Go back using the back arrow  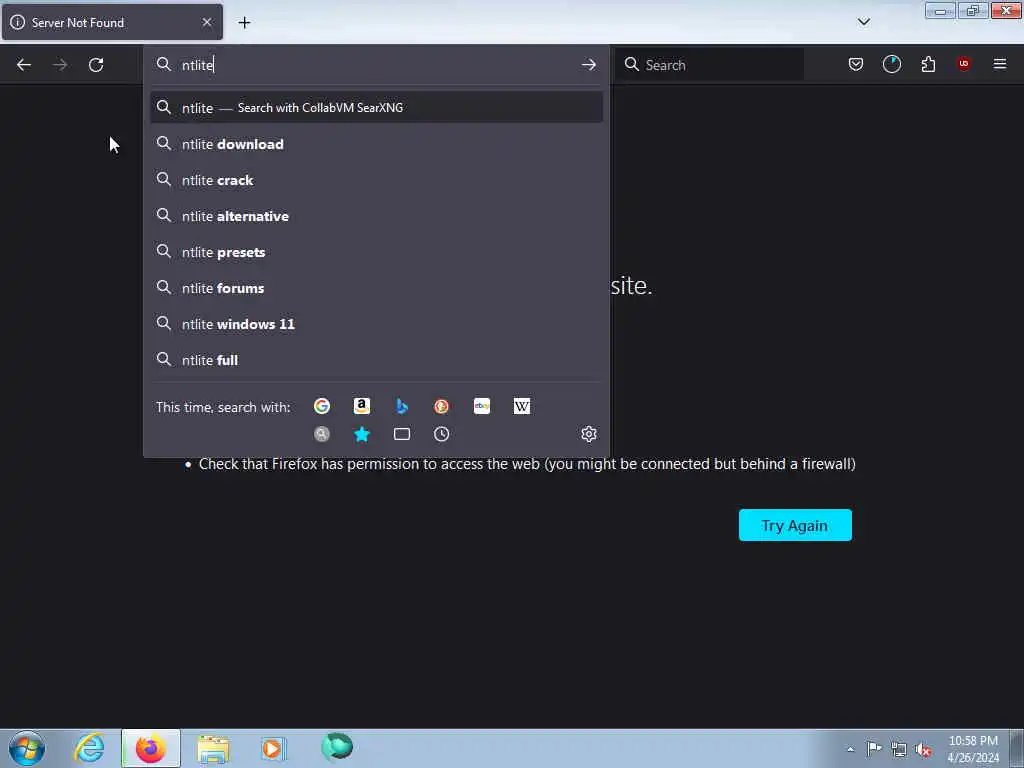click(24, 65)
